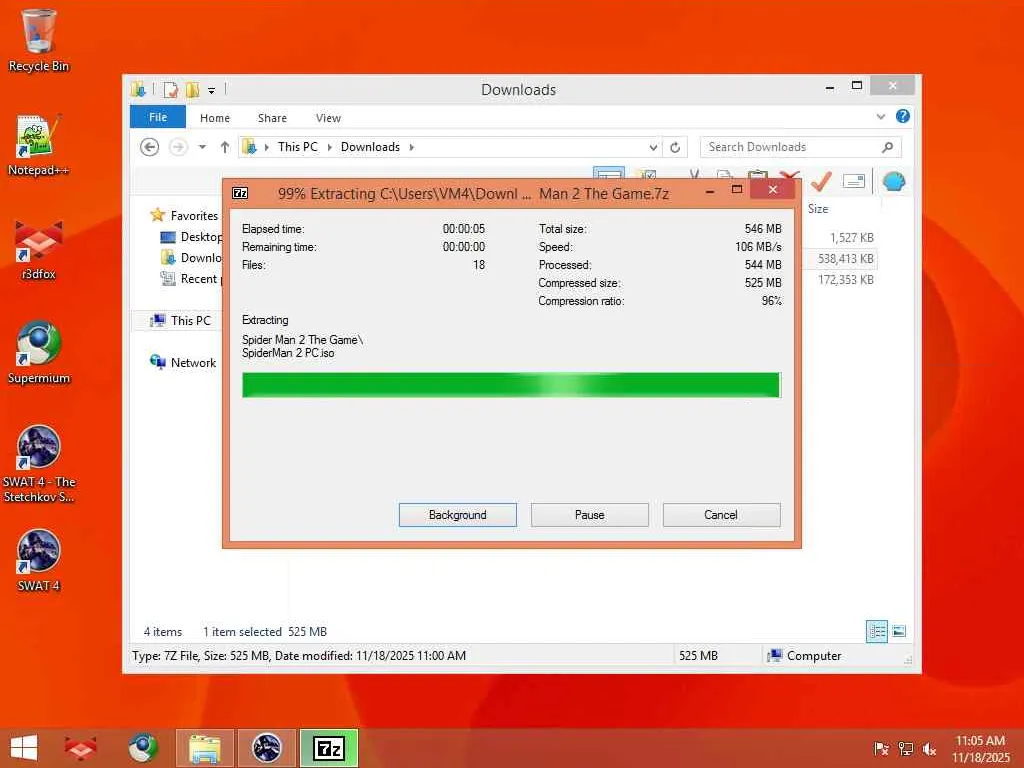Go Back in Downloads Explorer window
Viewport: 1024px width, 768px height.
150,147
